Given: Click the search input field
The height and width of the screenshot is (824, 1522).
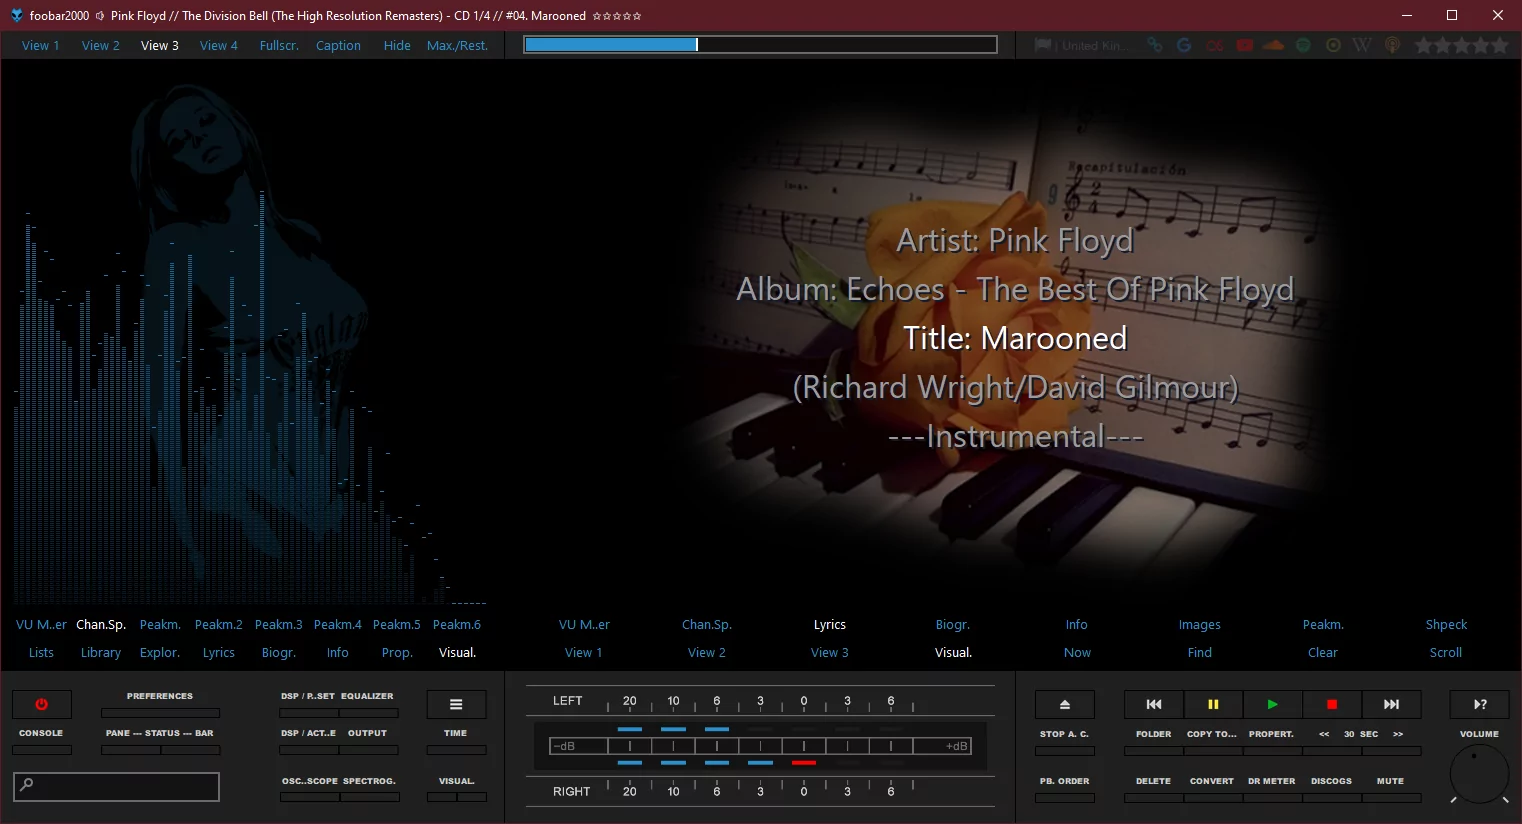Looking at the screenshot, I should click(116, 786).
